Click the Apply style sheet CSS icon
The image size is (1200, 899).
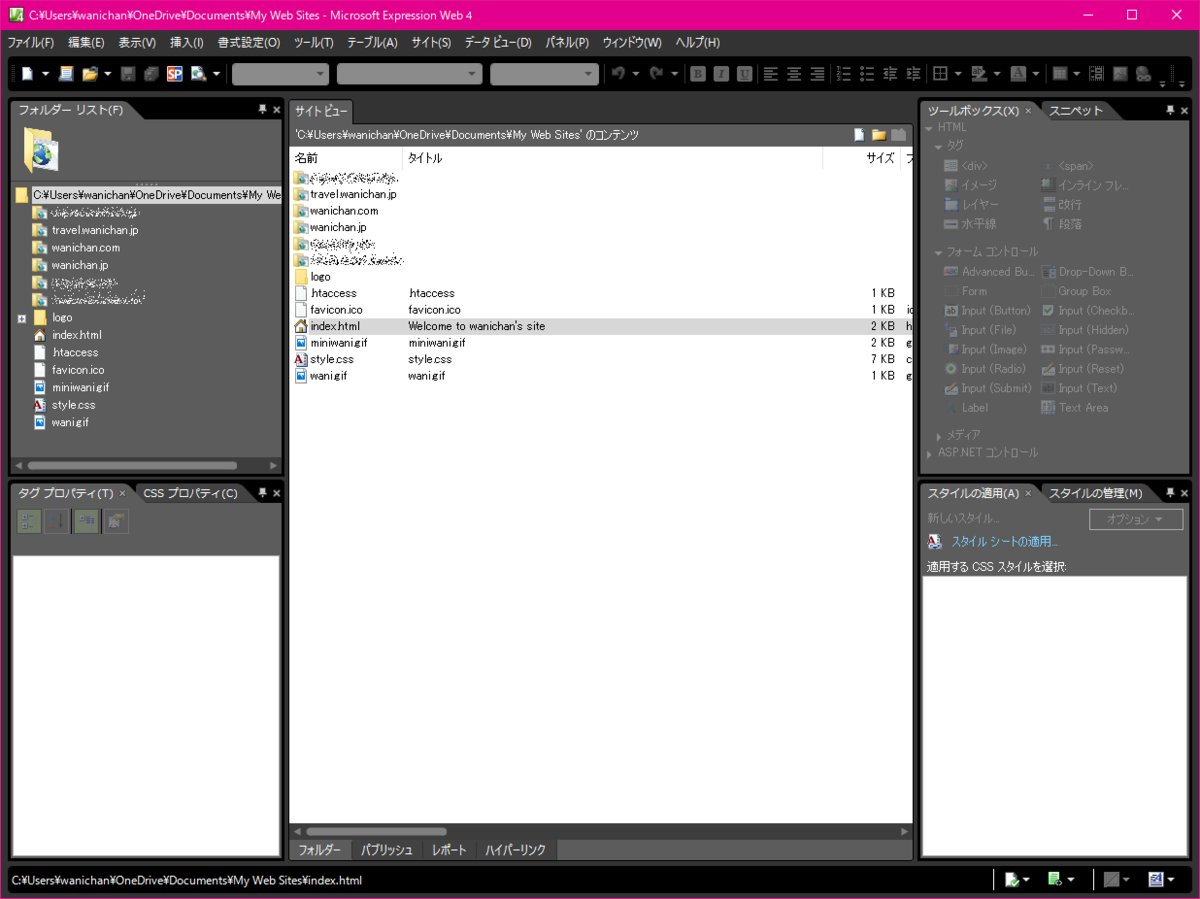click(934, 541)
